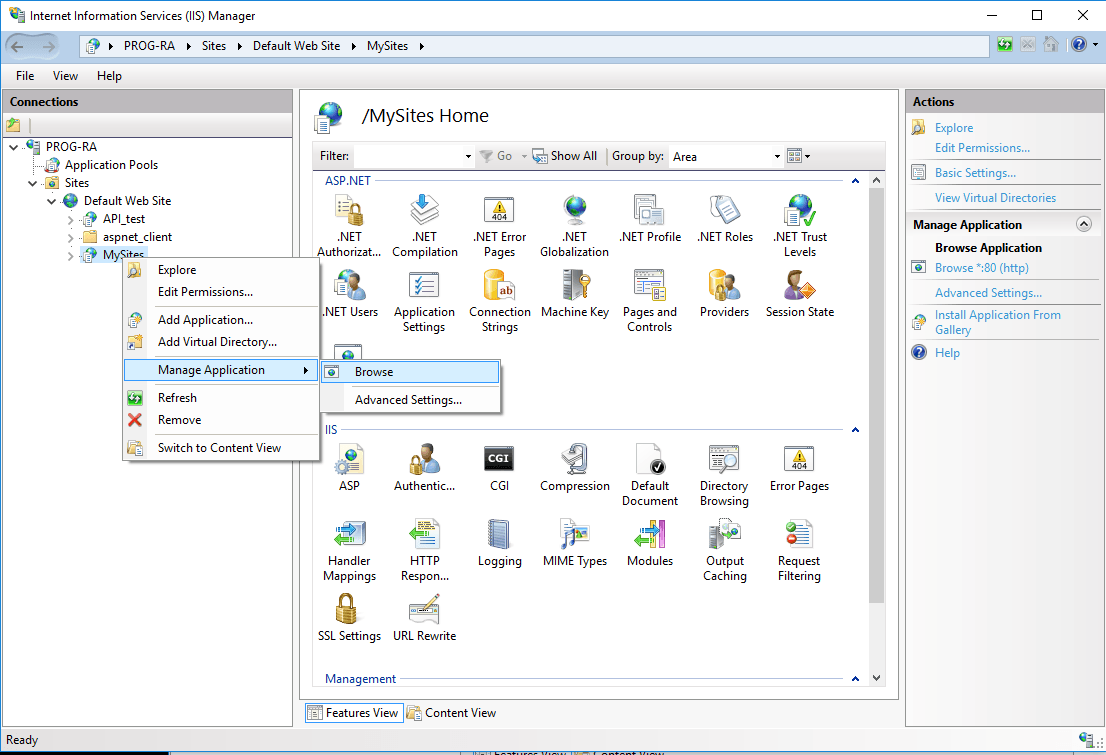Collapse the Sites tree node
The height and width of the screenshot is (755, 1106).
tap(32, 183)
